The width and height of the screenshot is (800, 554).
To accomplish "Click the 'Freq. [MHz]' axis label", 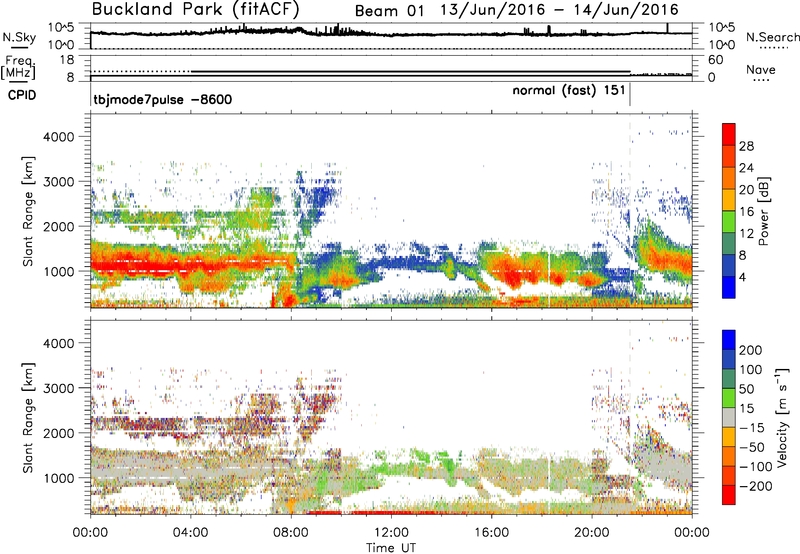I will (x=19, y=68).
